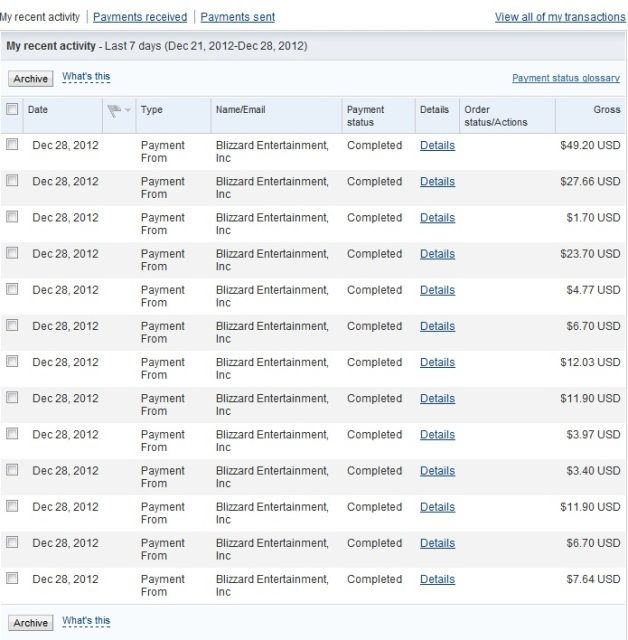The width and height of the screenshot is (628, 640).
Task: Switch to Payments received tab
Action: point(140,17)
